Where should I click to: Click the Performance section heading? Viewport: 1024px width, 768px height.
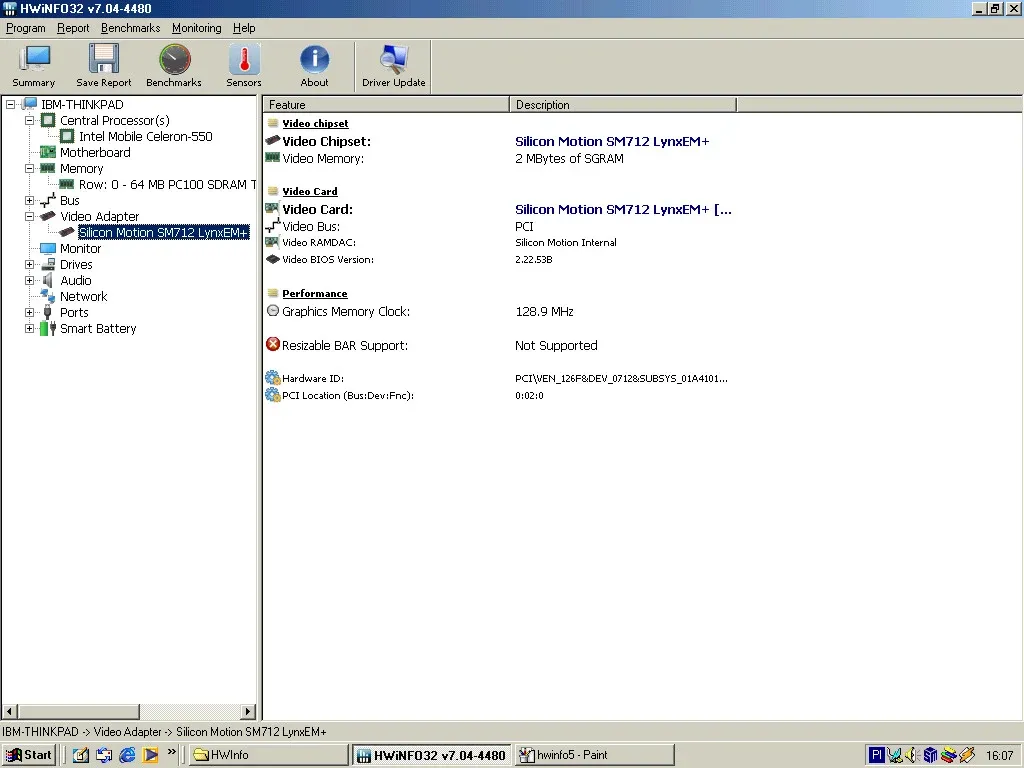[x=315, y=294]
